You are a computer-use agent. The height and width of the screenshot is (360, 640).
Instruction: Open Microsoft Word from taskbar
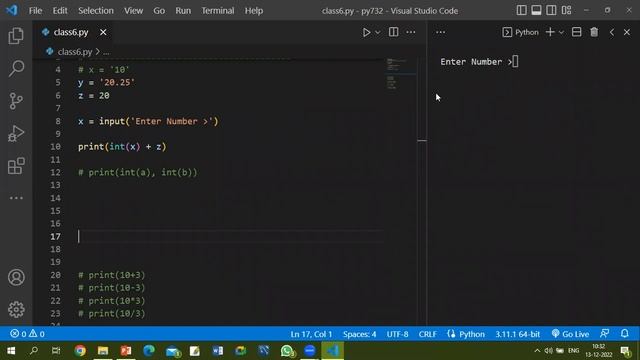pos(218,351)
